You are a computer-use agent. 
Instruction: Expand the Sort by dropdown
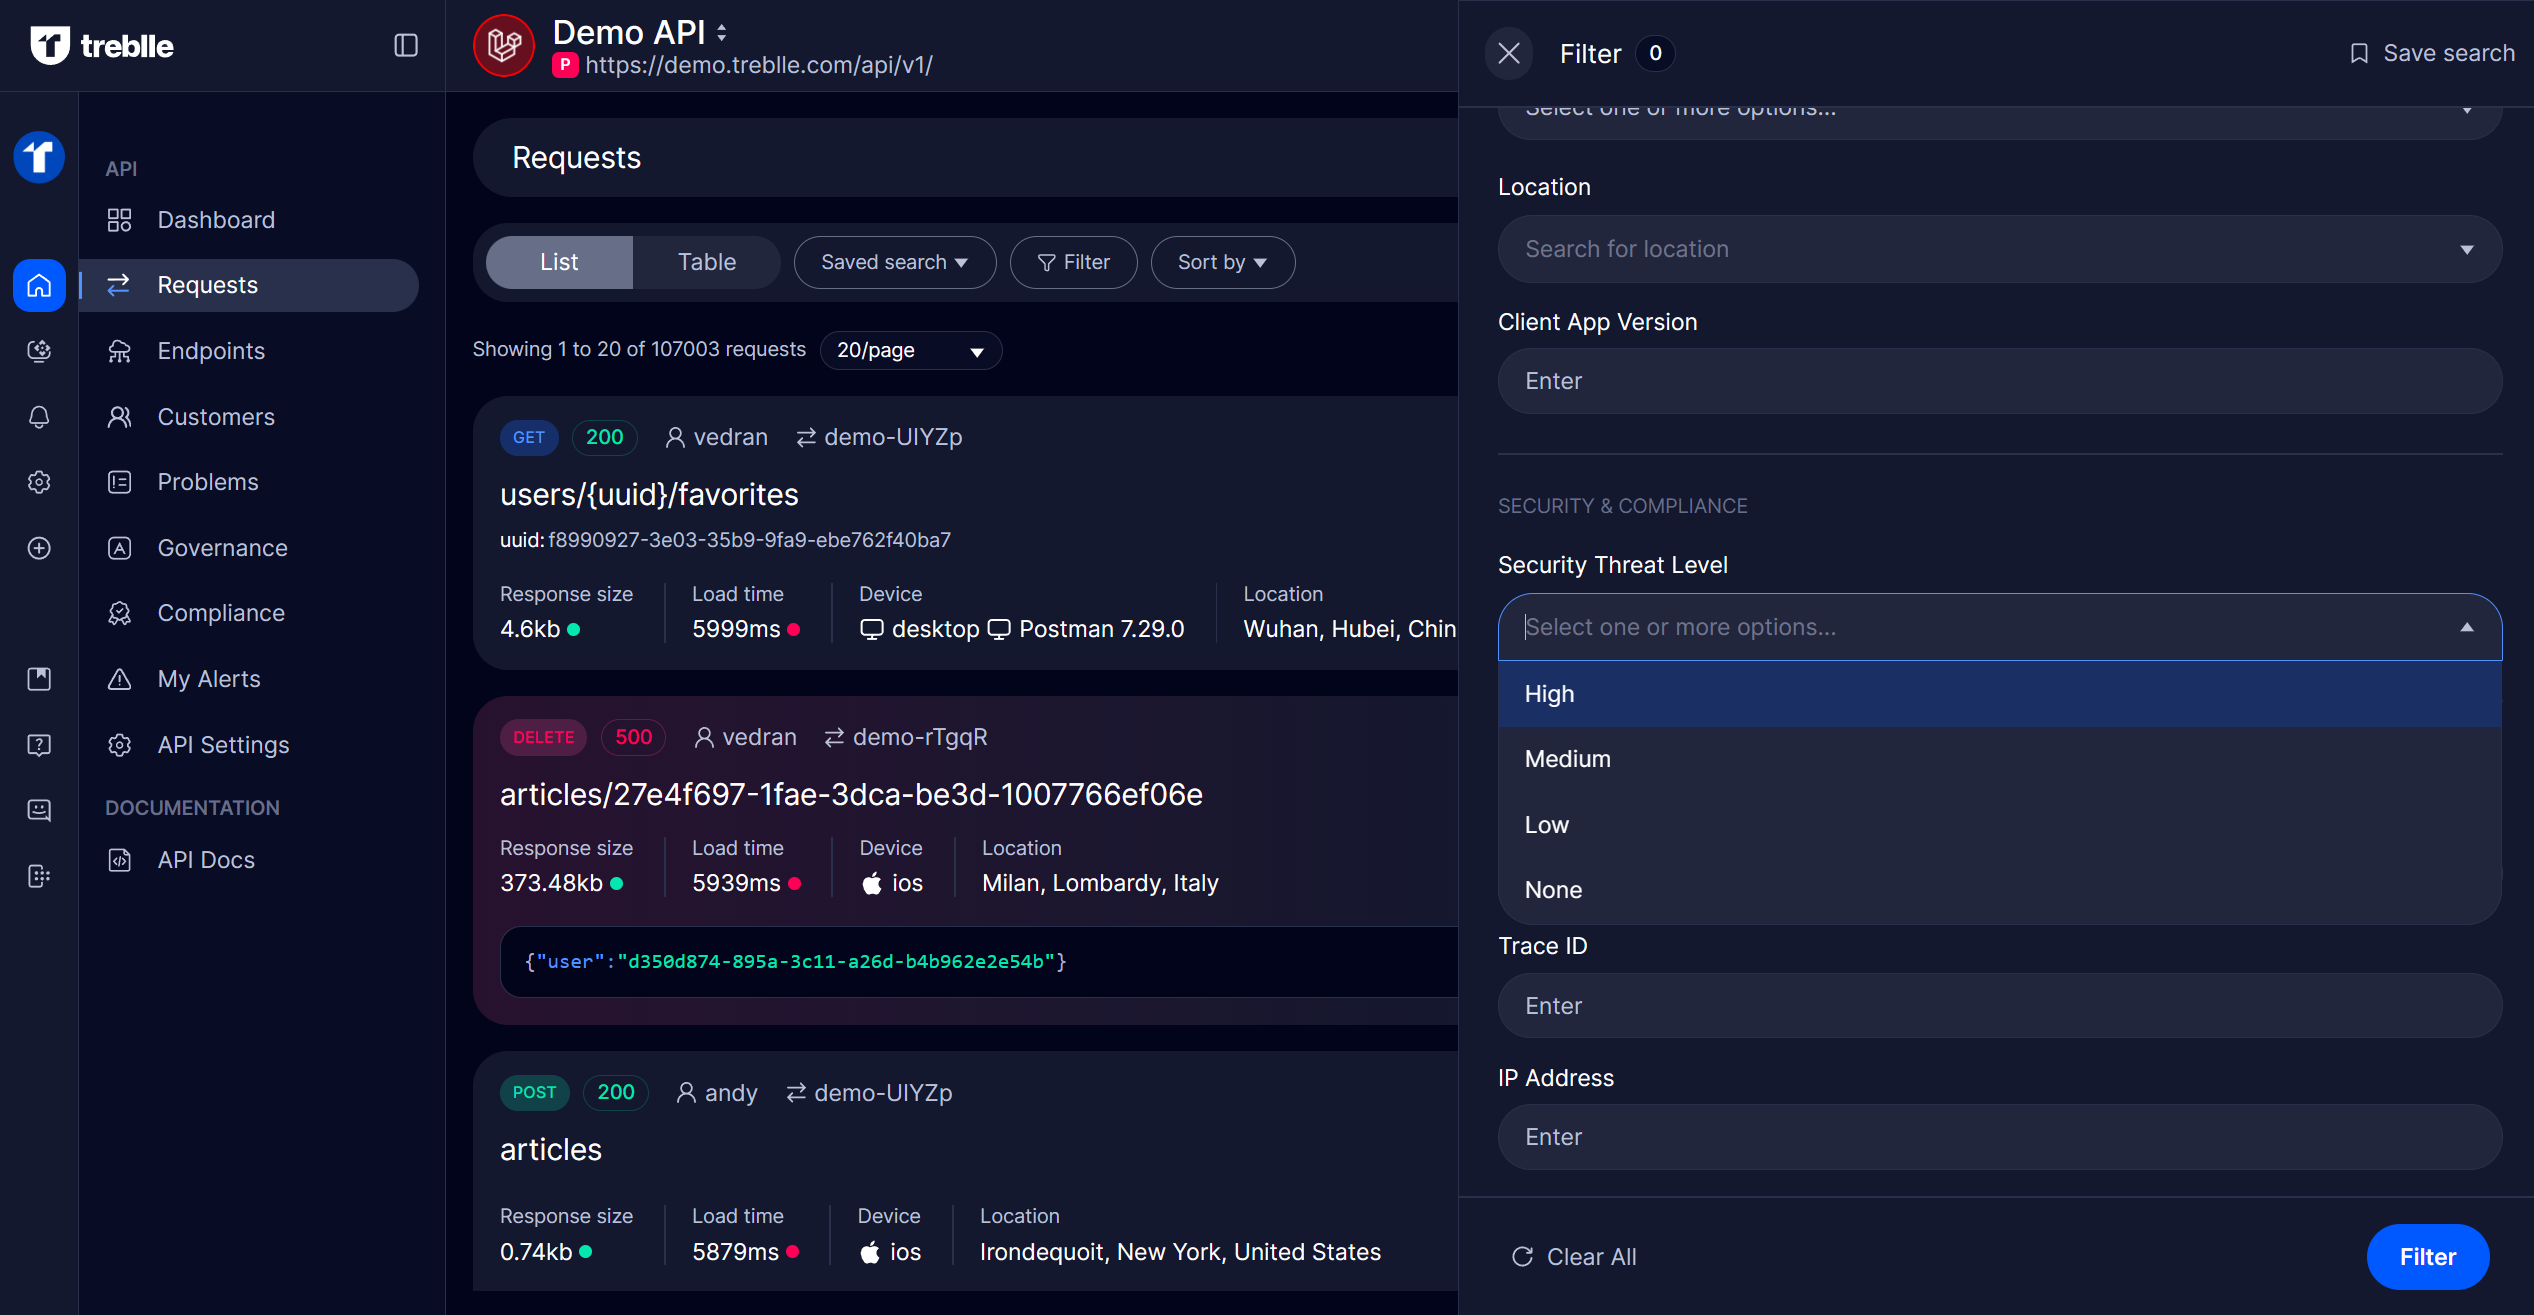[1222, 262]
